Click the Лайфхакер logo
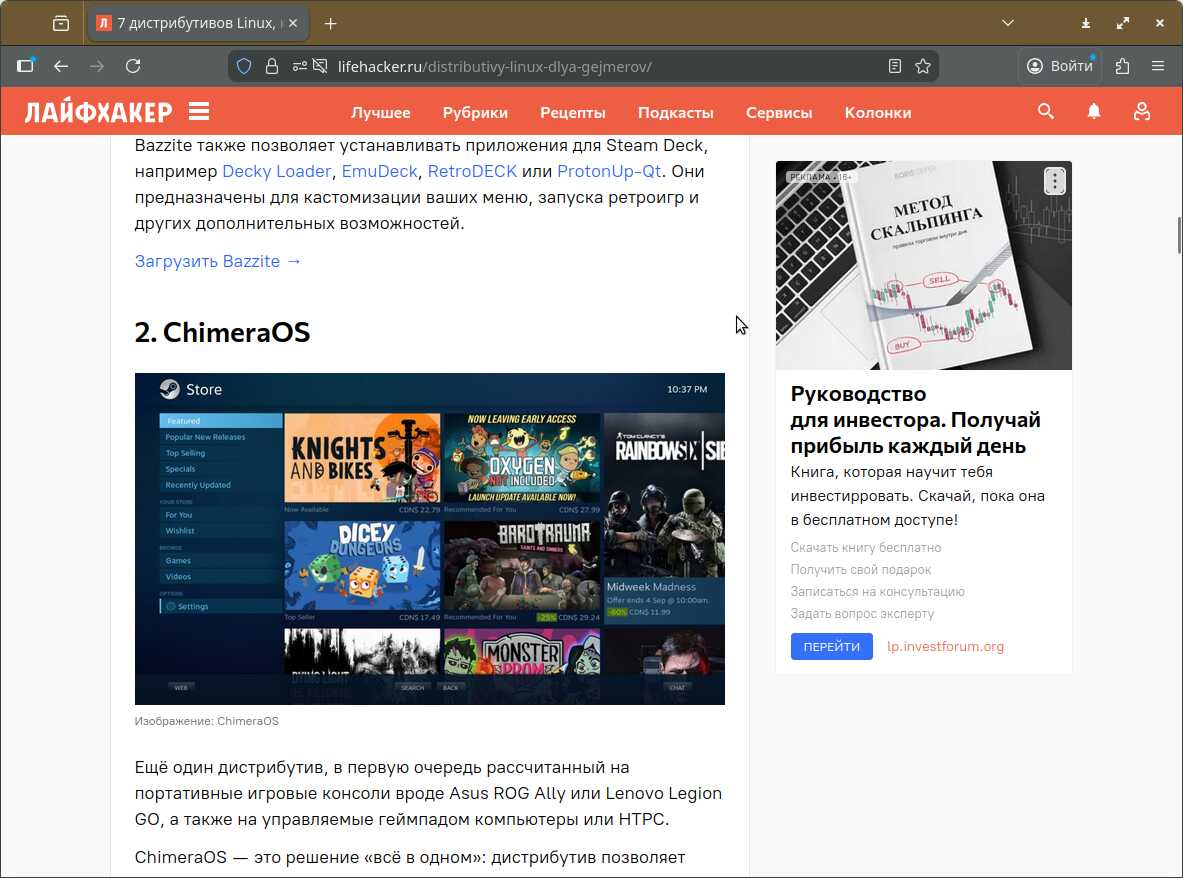 [98, 112]
